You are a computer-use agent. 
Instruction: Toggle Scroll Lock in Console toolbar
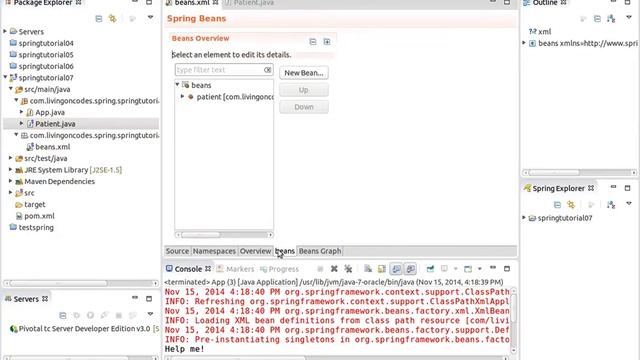click(x=382, y=269)
